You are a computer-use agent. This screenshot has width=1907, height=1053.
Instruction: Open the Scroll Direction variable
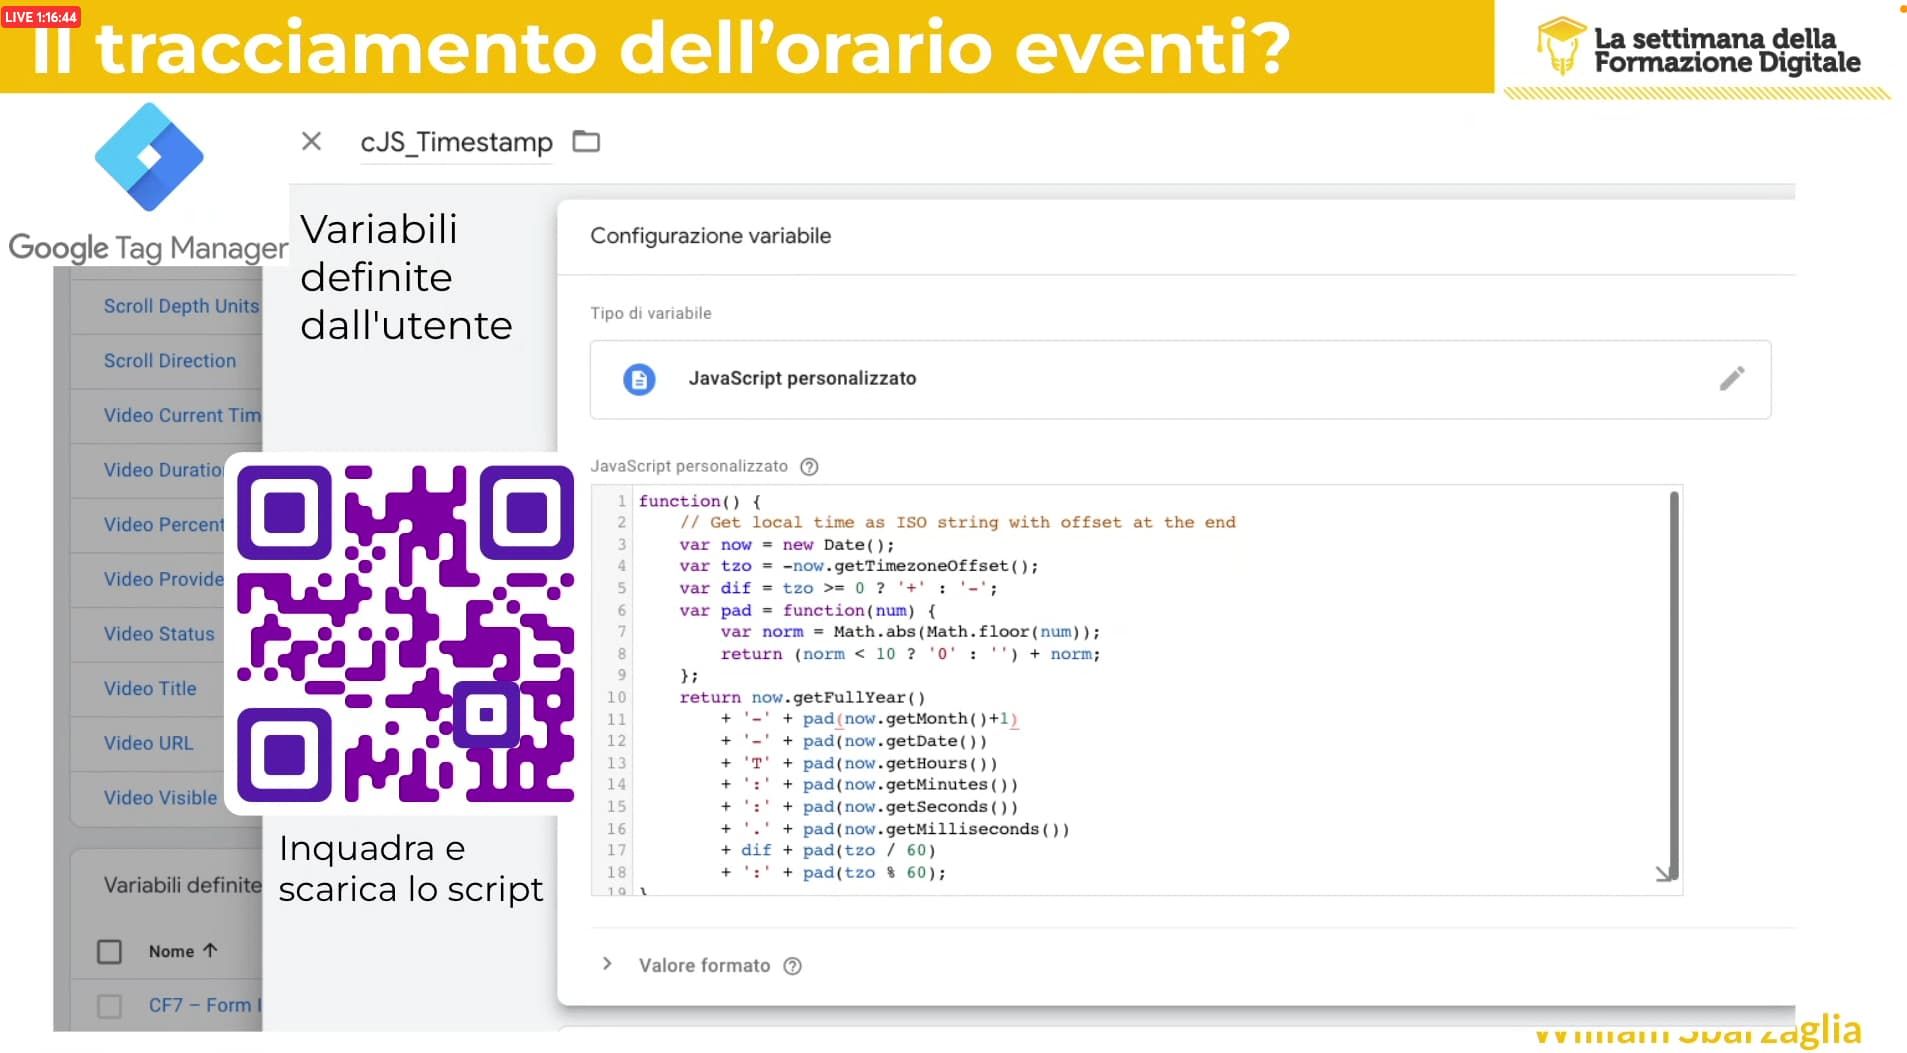tap(170, 361)
